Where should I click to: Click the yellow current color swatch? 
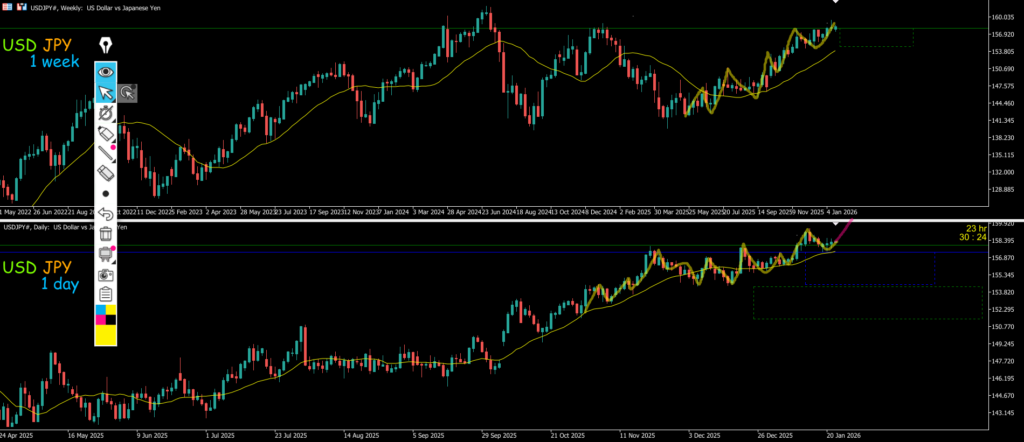point(106,336)
